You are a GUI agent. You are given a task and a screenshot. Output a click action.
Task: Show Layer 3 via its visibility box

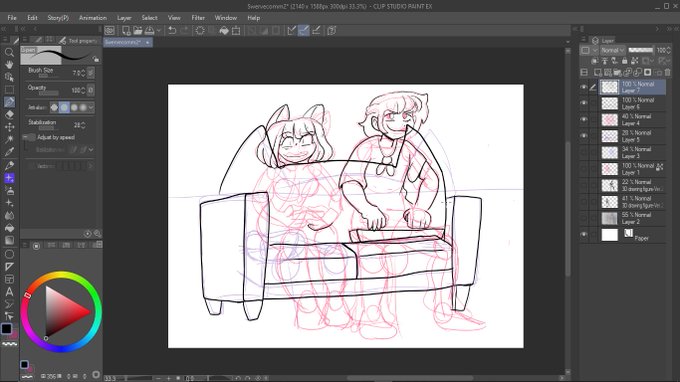pyautogui.click(x=584, y=152)
